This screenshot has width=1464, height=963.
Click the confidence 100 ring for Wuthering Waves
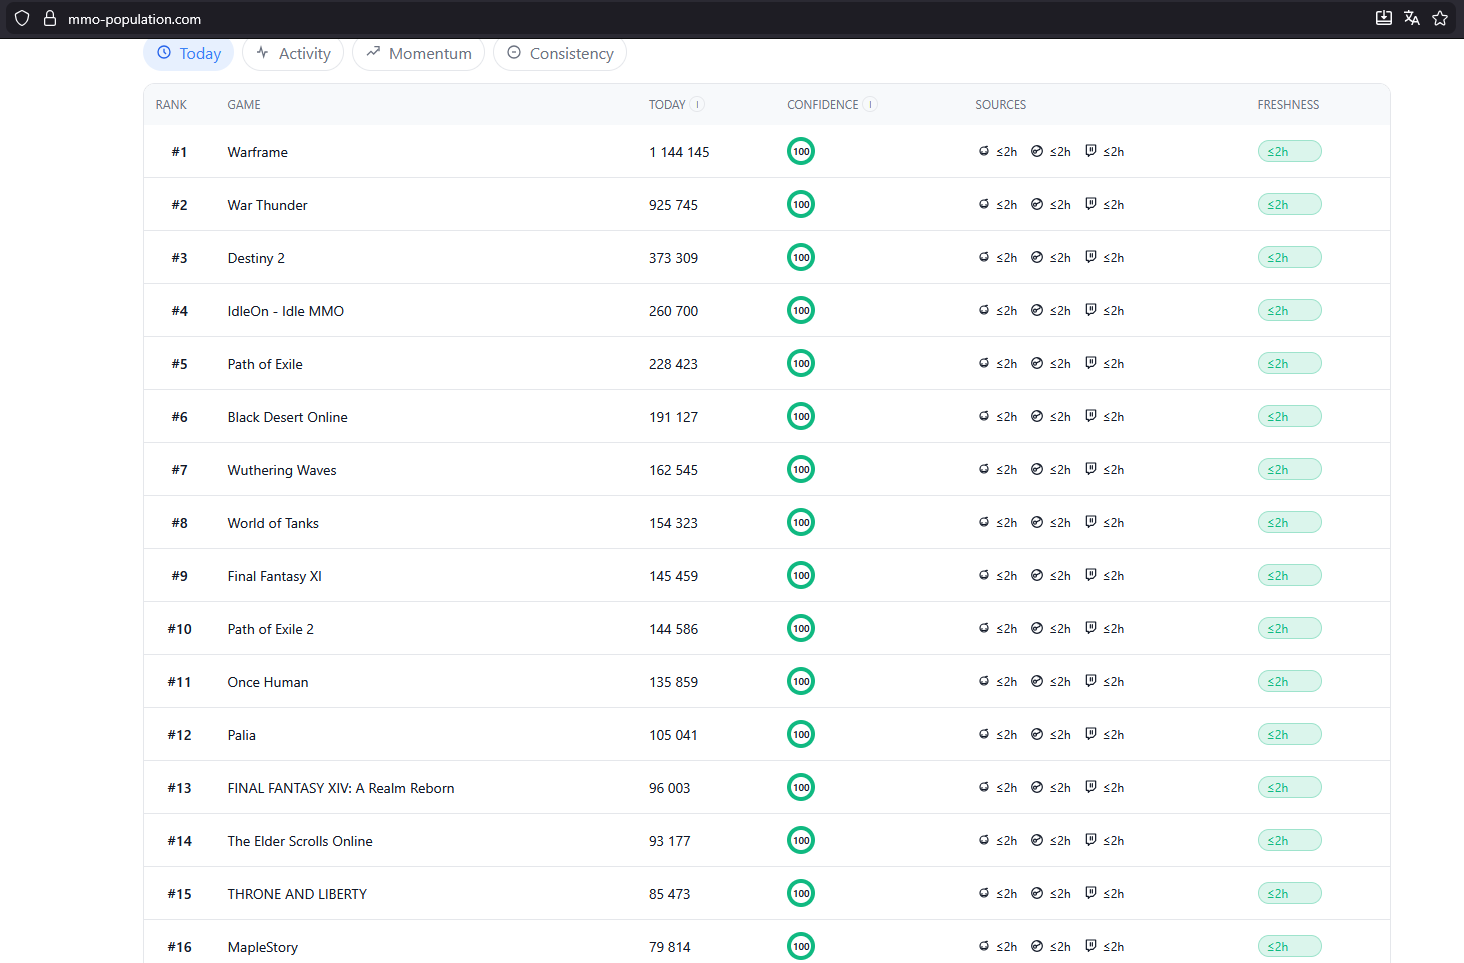(801, 469)
